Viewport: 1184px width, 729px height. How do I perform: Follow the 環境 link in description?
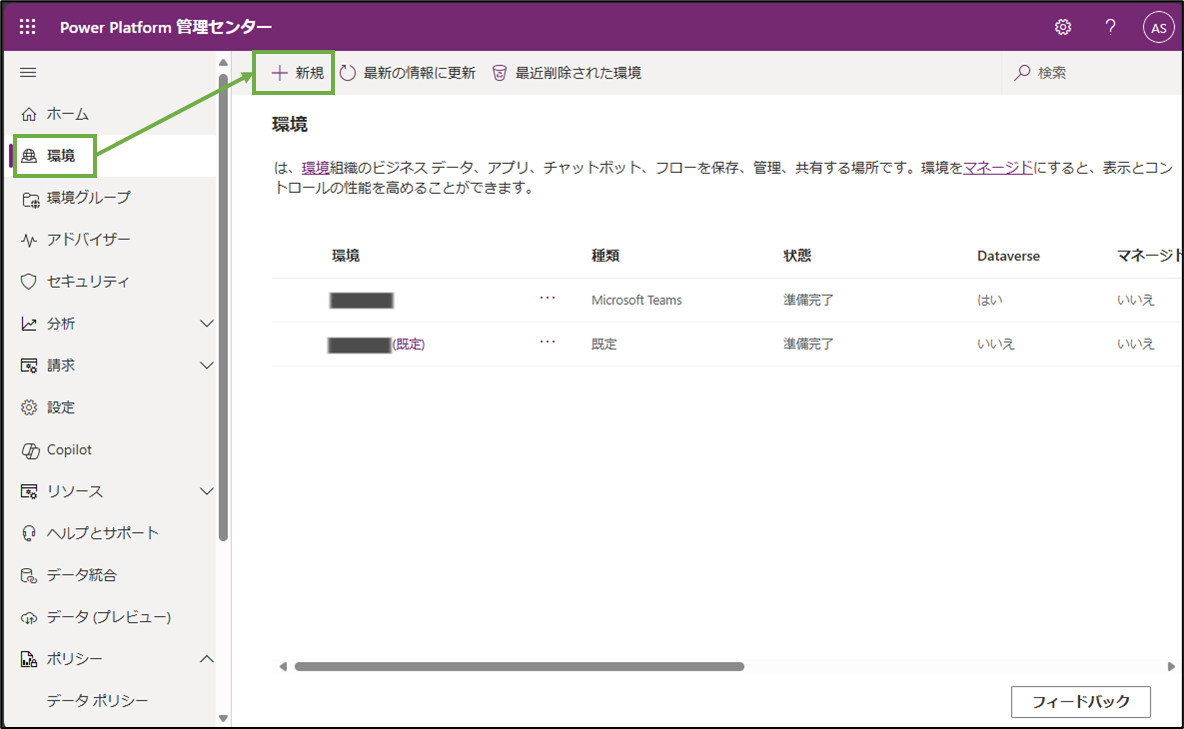(x=315, y=168)
